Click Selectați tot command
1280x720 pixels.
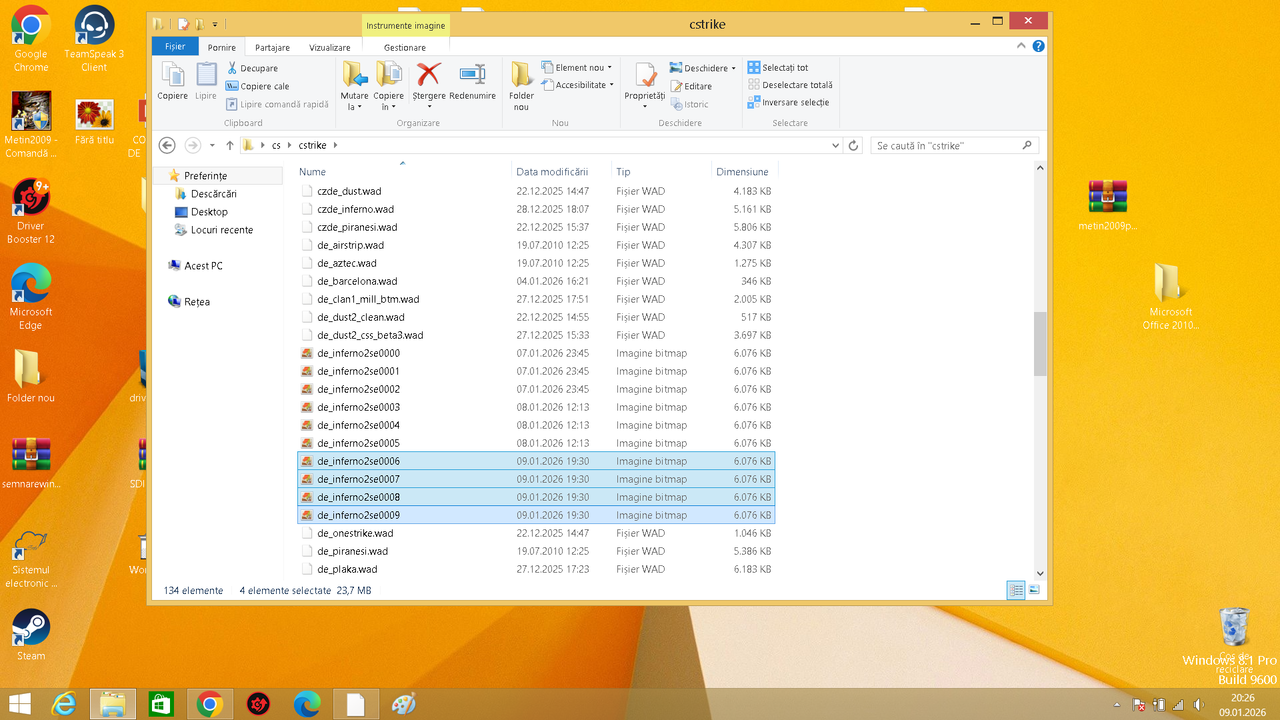pyautogui.click(x=778, y=68)
